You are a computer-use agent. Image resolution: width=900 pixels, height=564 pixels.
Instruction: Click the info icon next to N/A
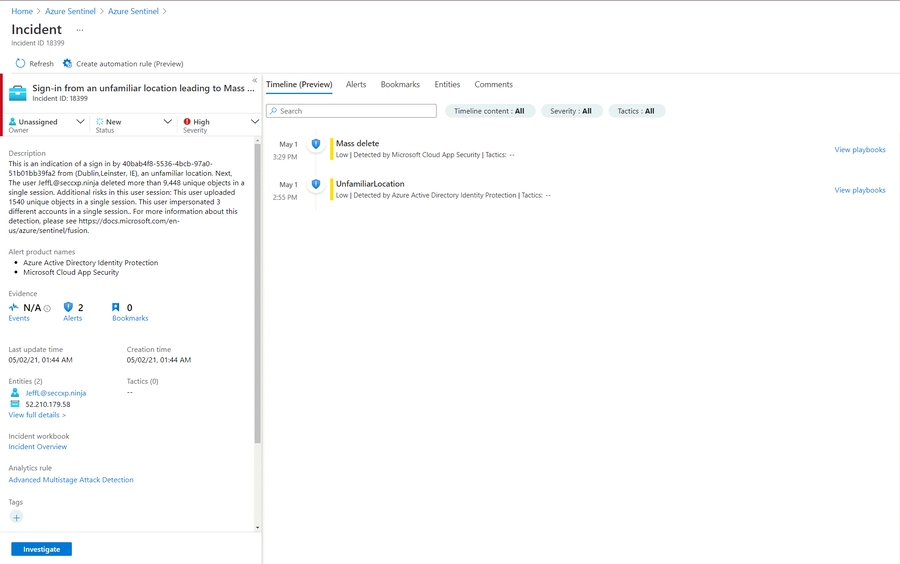[47, 308]
